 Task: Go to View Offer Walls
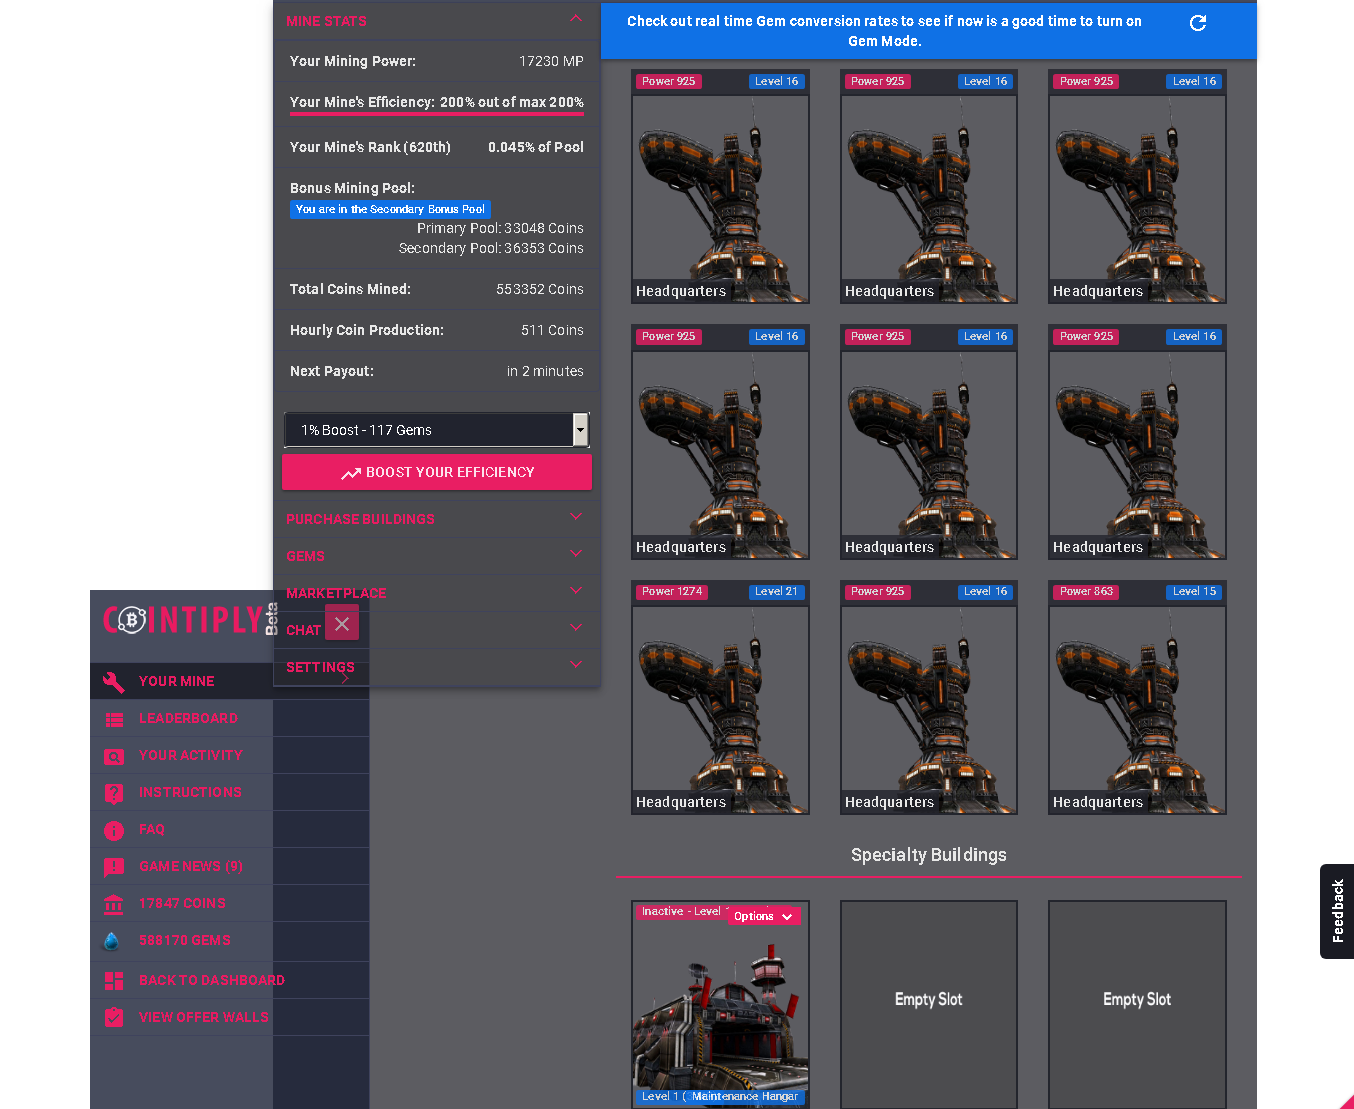pos(203,1017)
